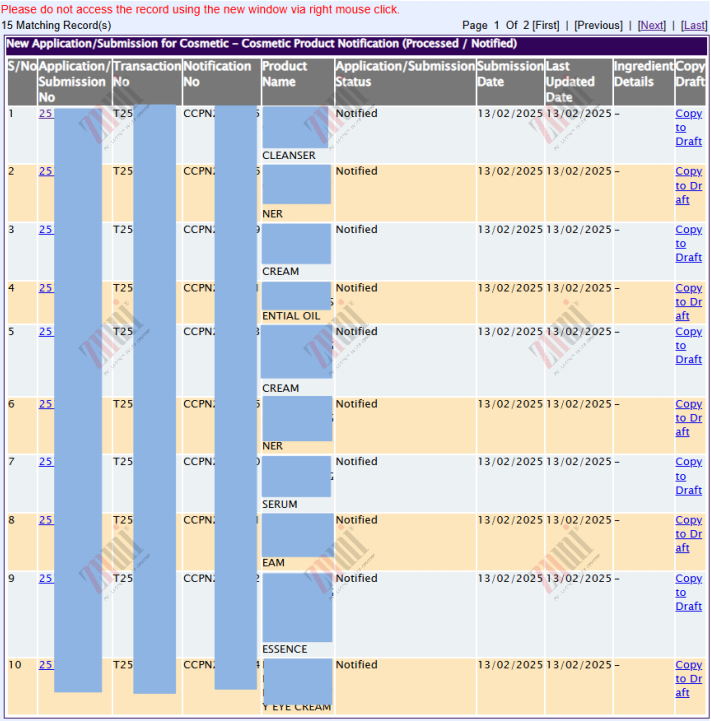
Task: Open submission number link in row 10
Action: pos(46,665)
